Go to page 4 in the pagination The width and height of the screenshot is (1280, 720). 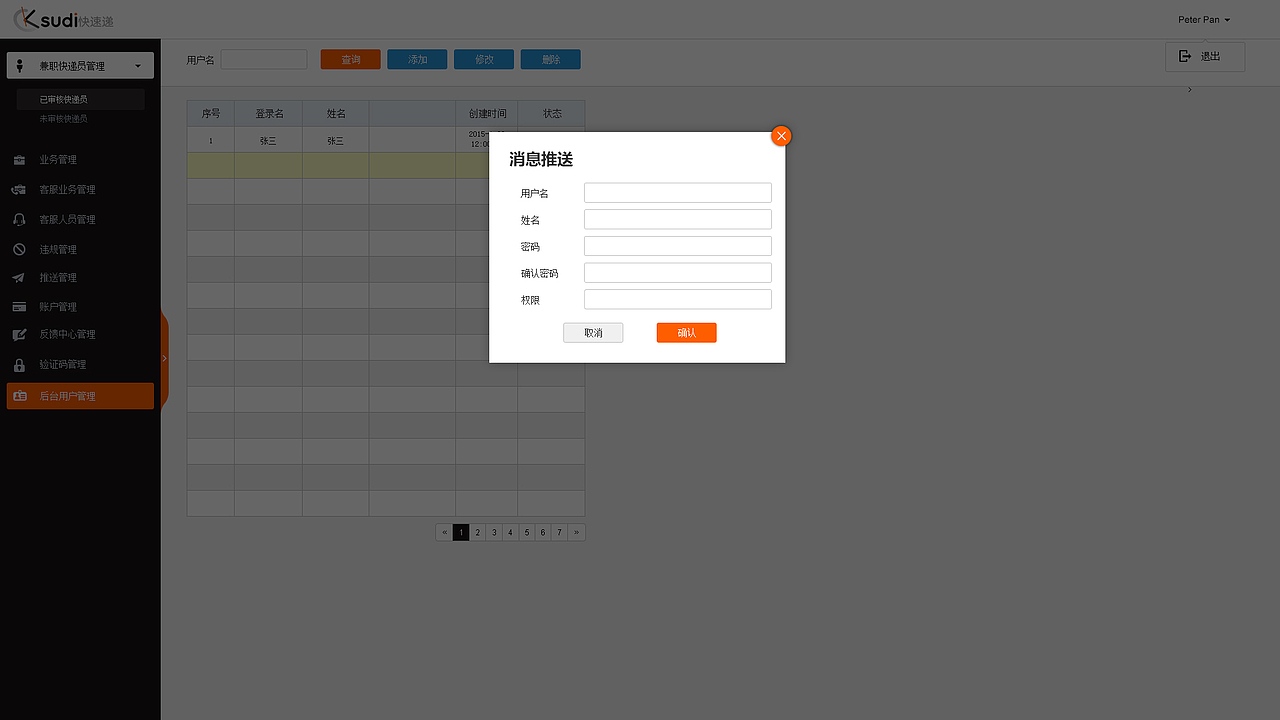[510, 533]
